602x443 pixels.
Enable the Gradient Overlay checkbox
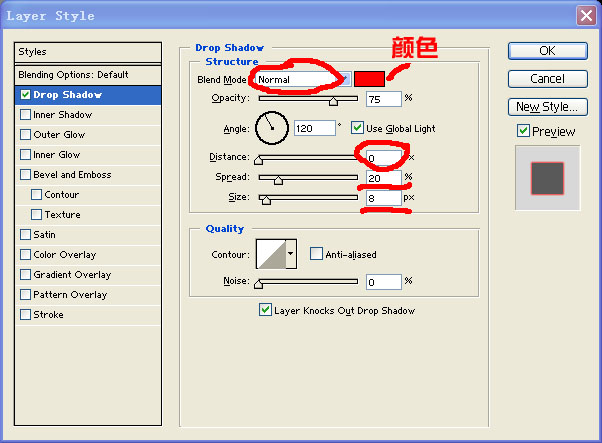(x=25, y=274)
